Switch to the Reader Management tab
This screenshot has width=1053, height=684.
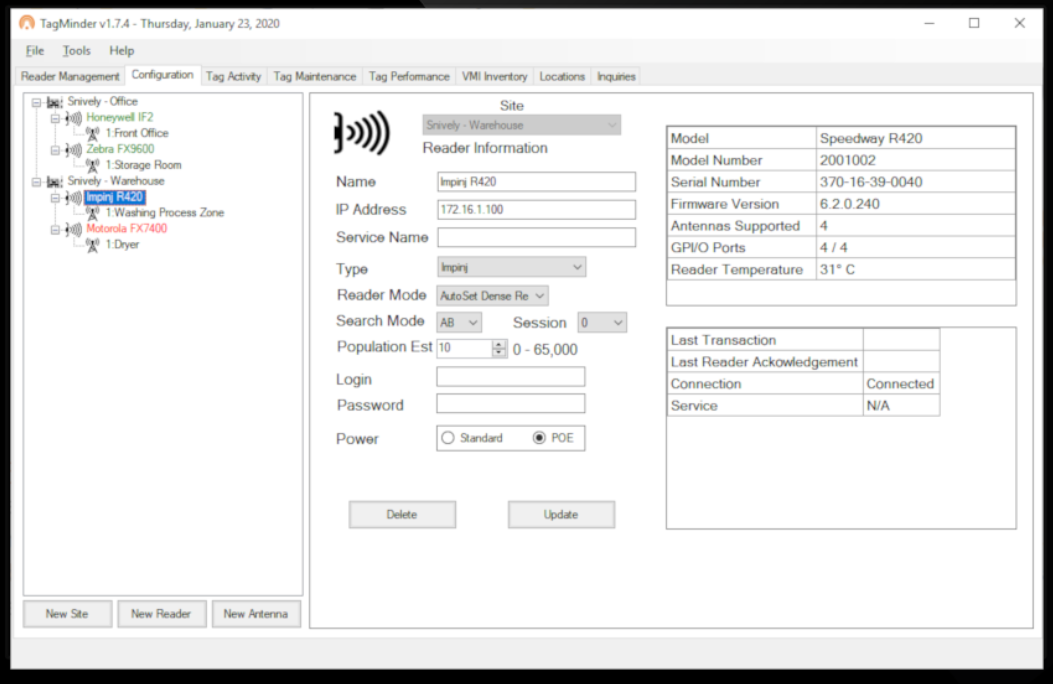(70, 77)
